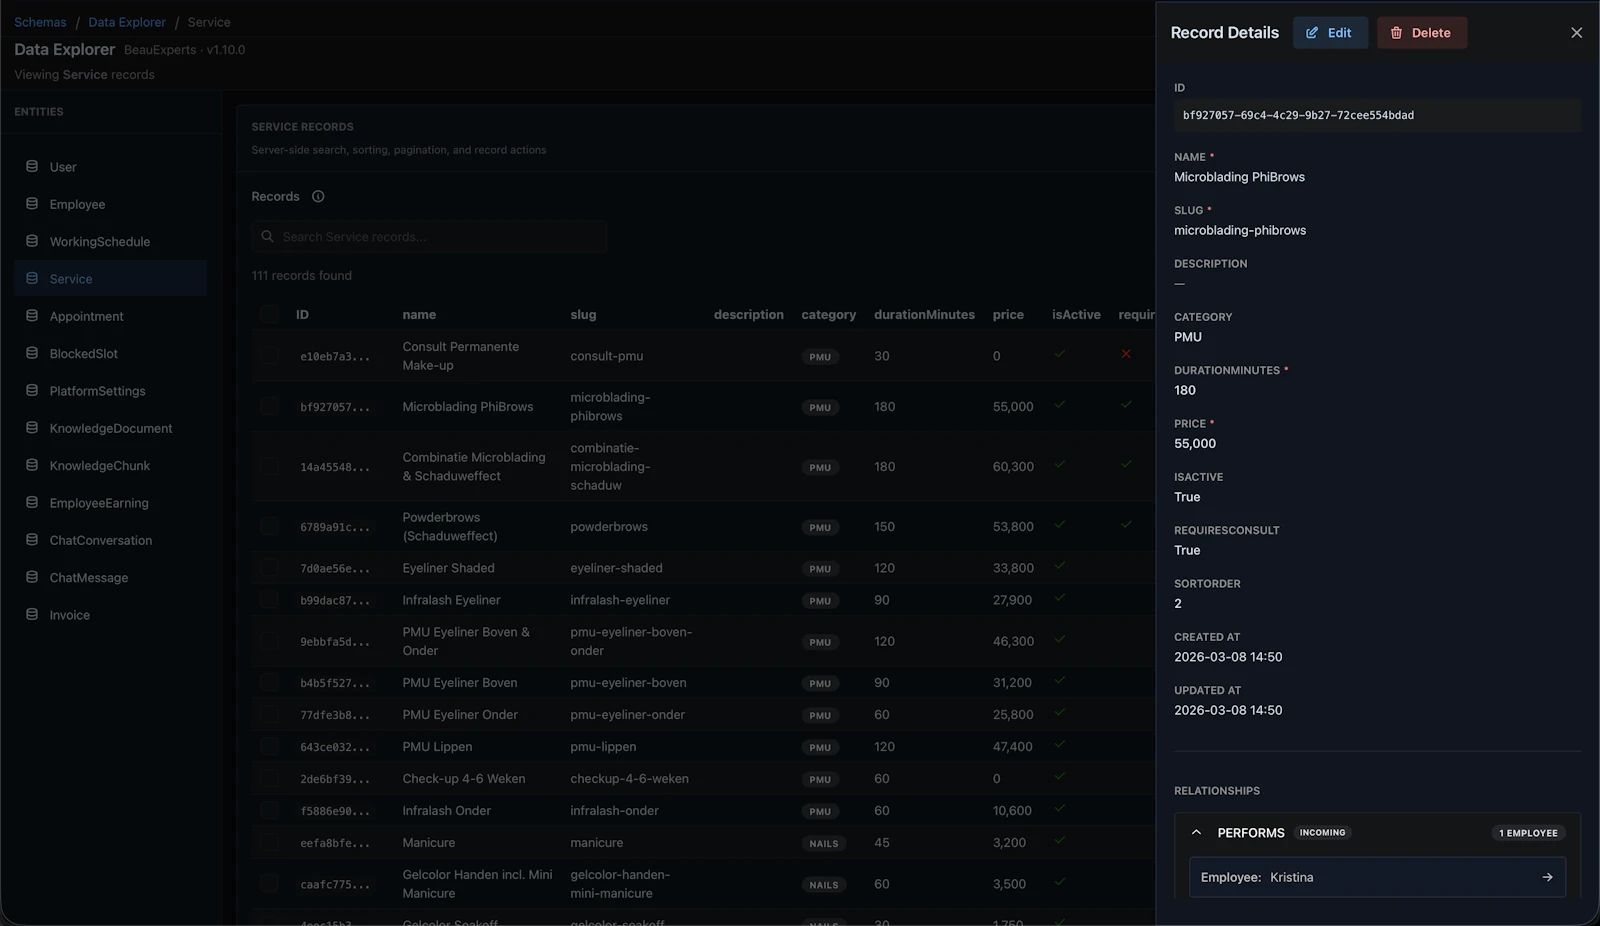Click the record ID value field
The height and width of the screenshot is (926, 1600).
[1377, 115]
